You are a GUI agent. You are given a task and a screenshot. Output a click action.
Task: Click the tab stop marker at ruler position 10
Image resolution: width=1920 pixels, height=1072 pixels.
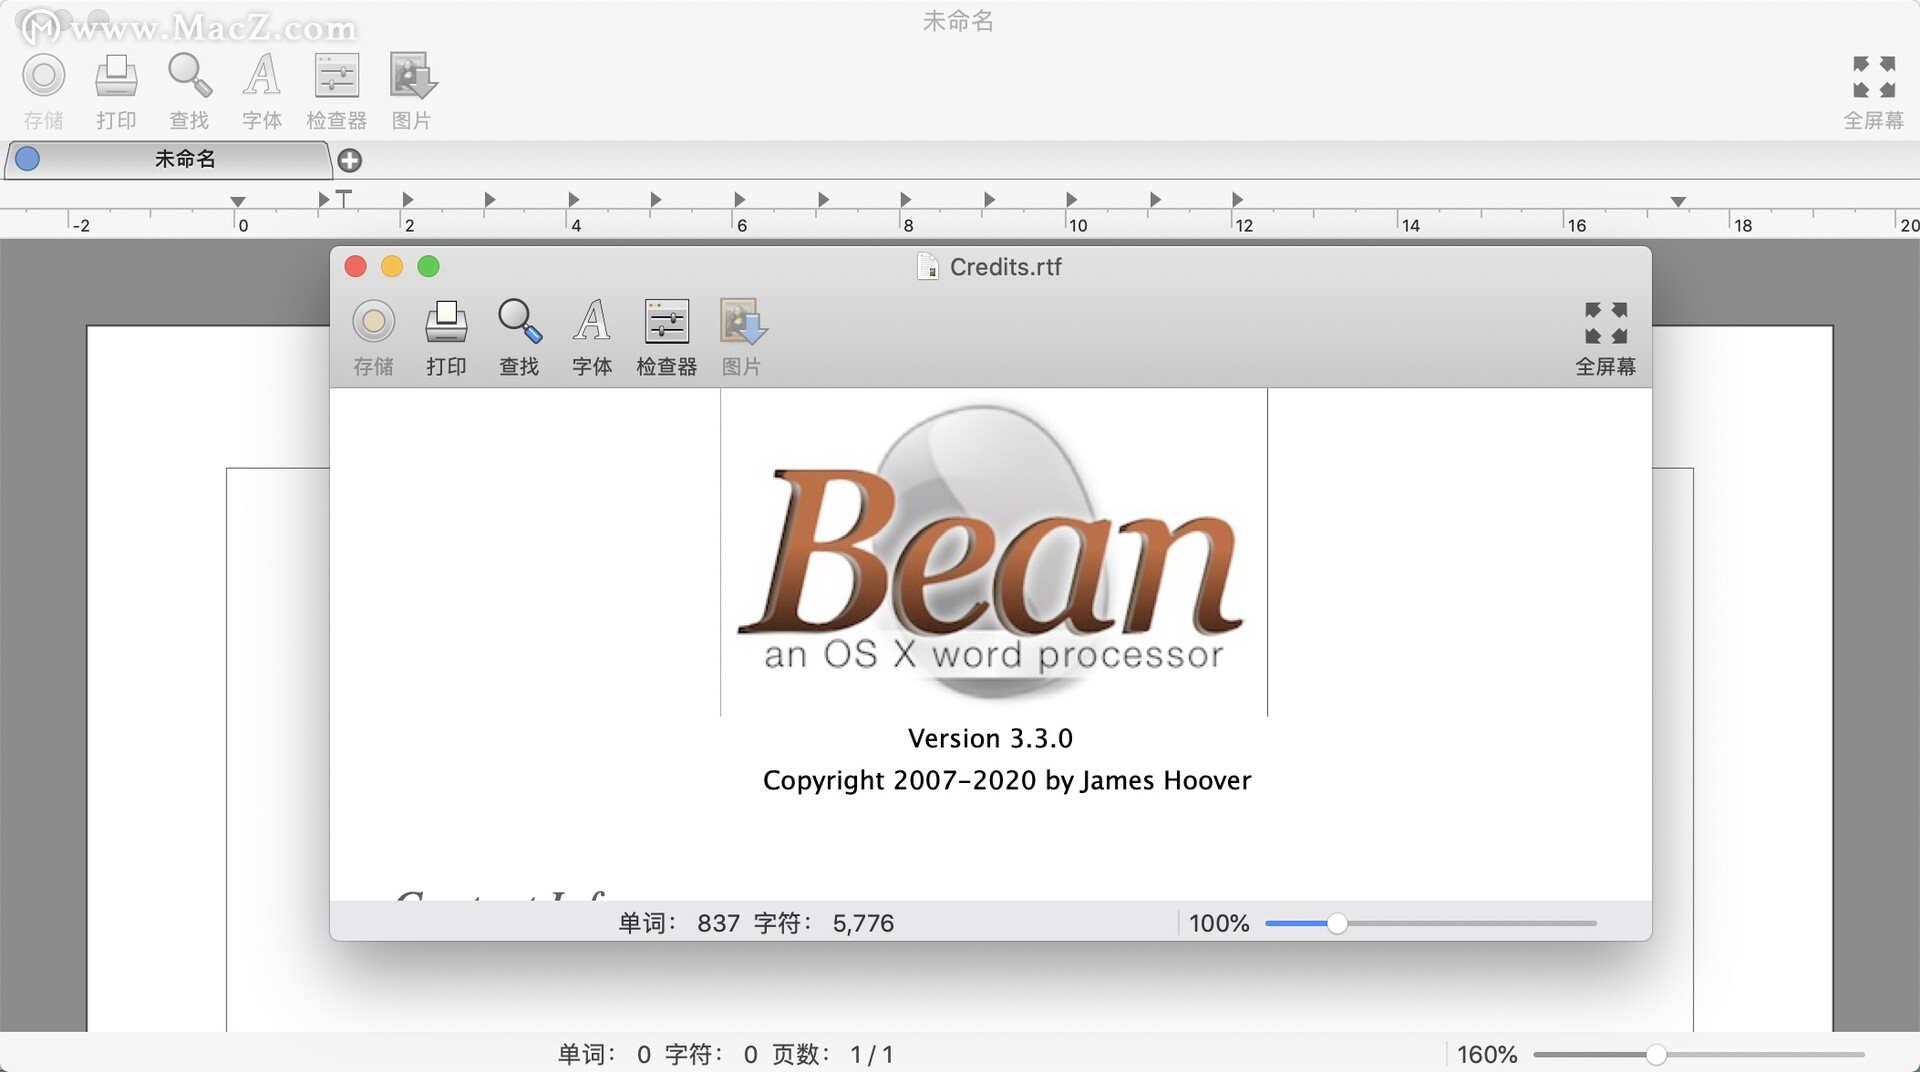pos(1071,199)
